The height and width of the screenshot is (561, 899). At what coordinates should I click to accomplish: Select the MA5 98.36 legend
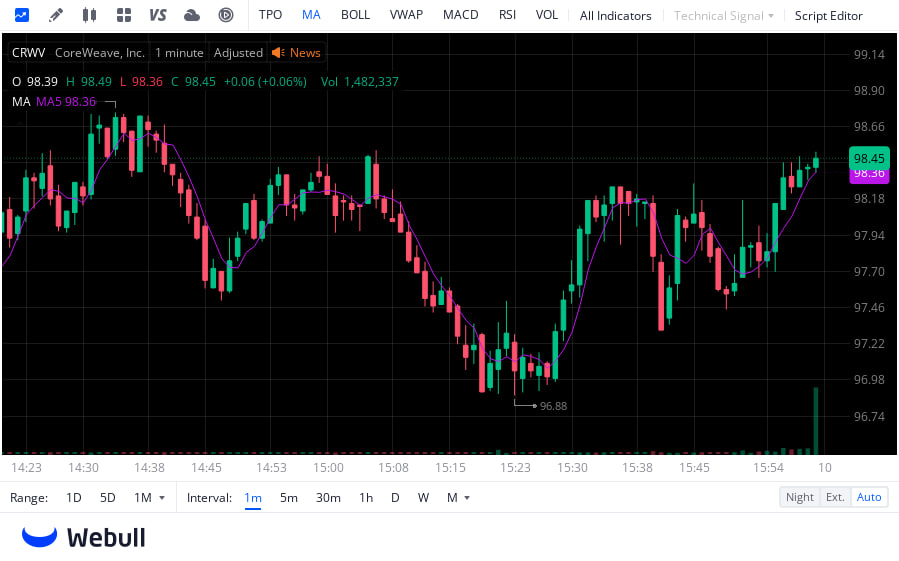point(66,102)
